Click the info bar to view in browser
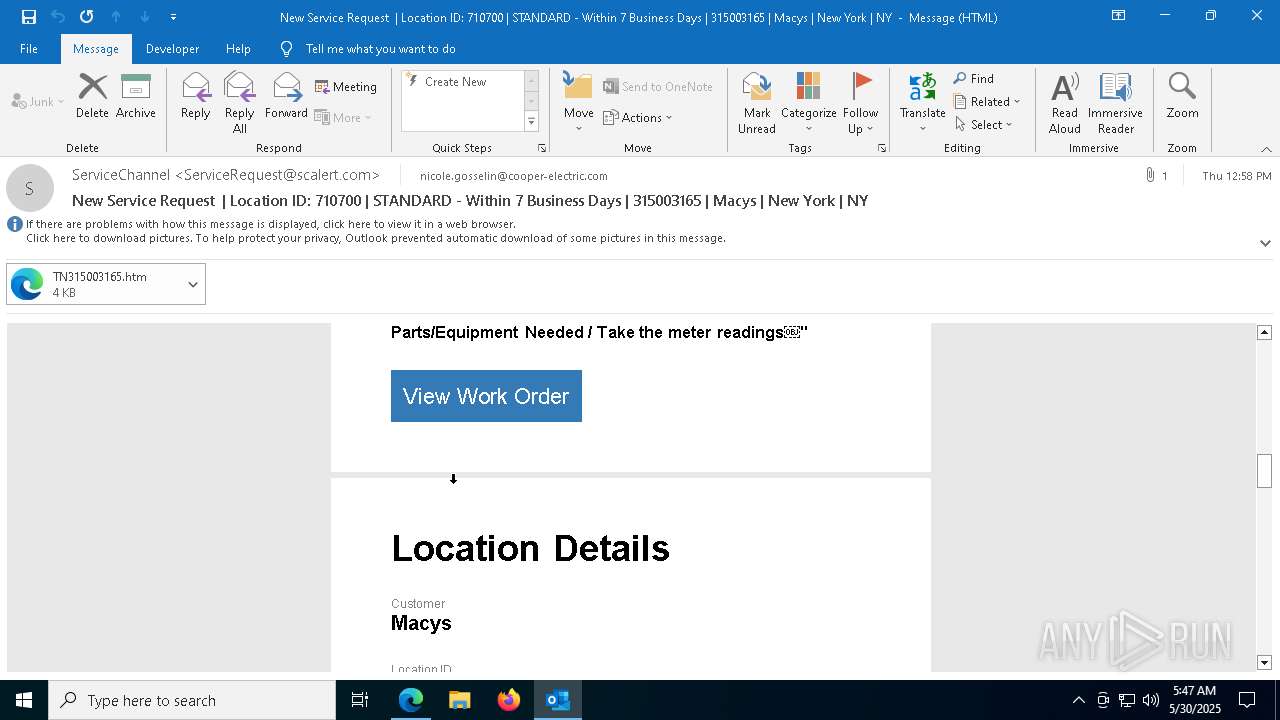 [x=271, y=225]
